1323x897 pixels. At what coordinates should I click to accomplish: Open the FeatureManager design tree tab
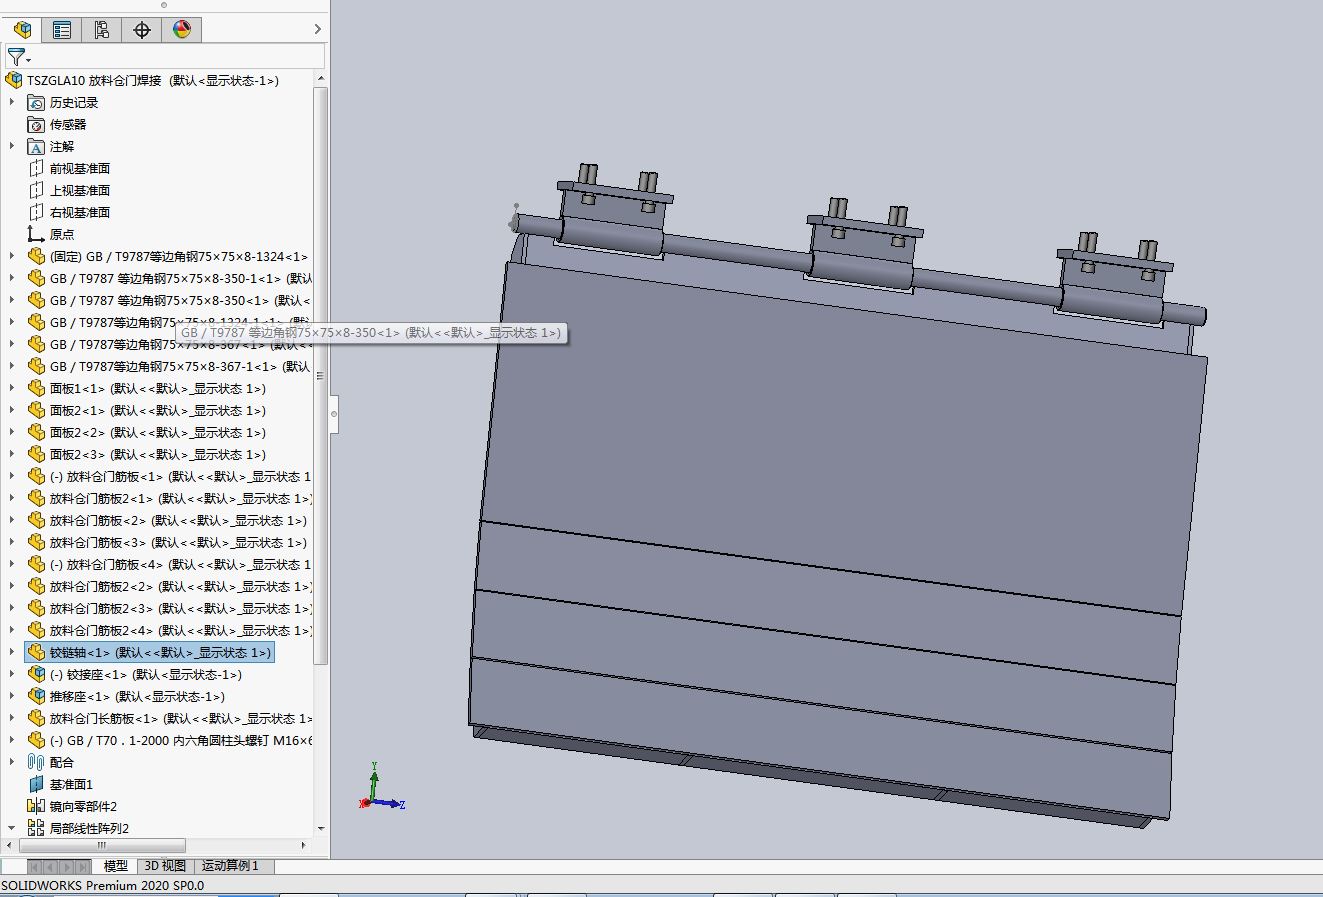22,30
